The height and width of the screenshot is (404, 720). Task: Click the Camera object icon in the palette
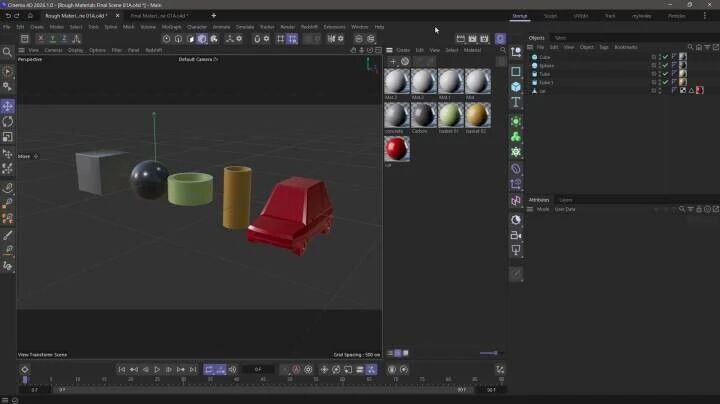(516, 234)
